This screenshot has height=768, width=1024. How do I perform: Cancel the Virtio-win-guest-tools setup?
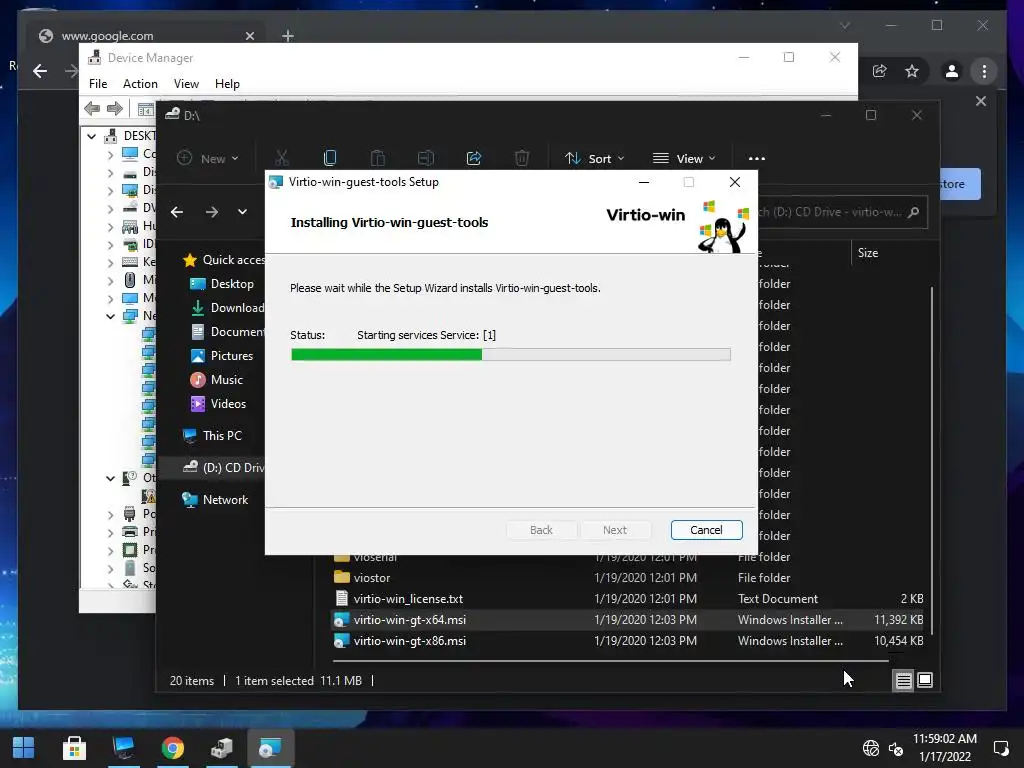pos(706,530)
